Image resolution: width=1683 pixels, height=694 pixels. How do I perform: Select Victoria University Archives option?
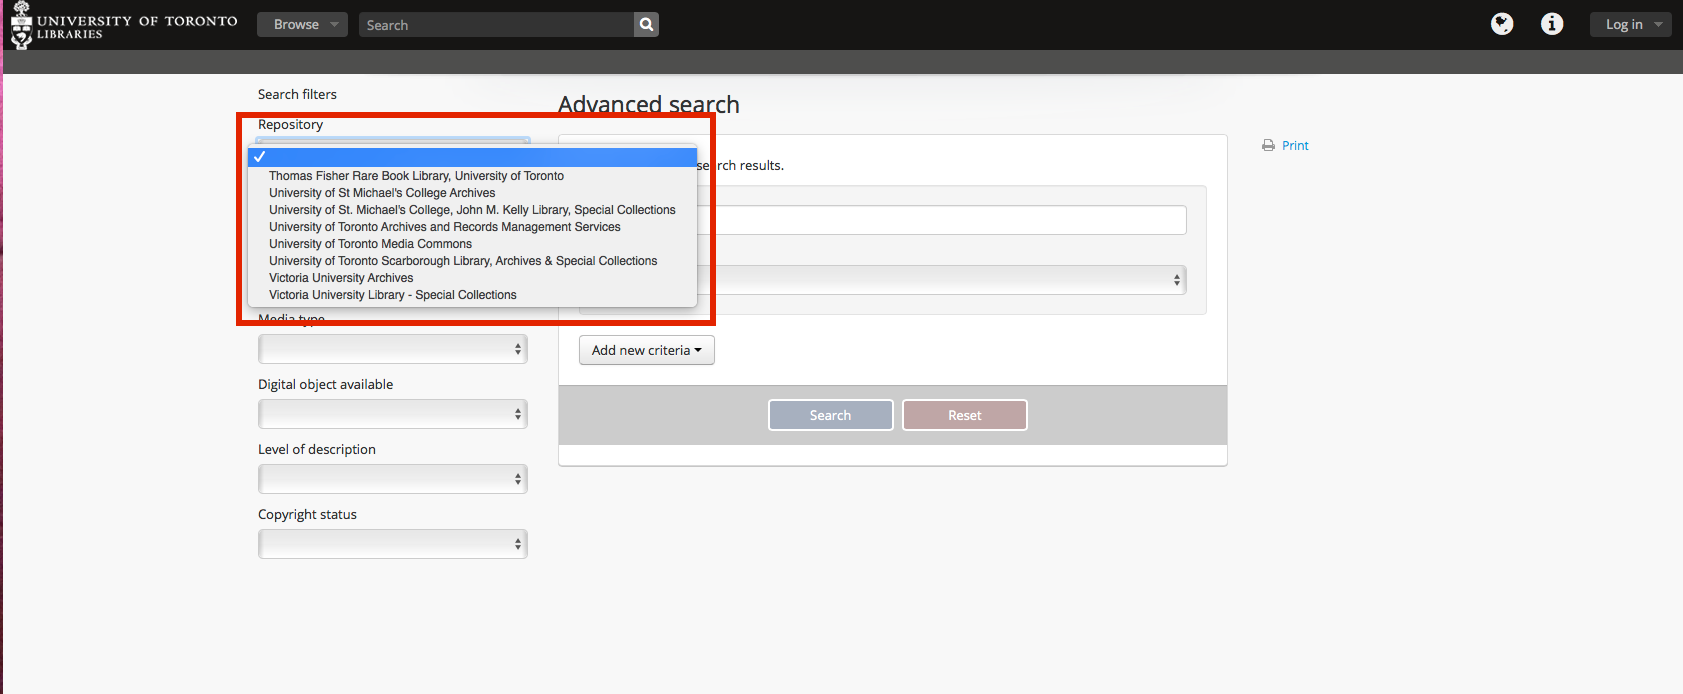pyautogui.click(x=472, y=278)
